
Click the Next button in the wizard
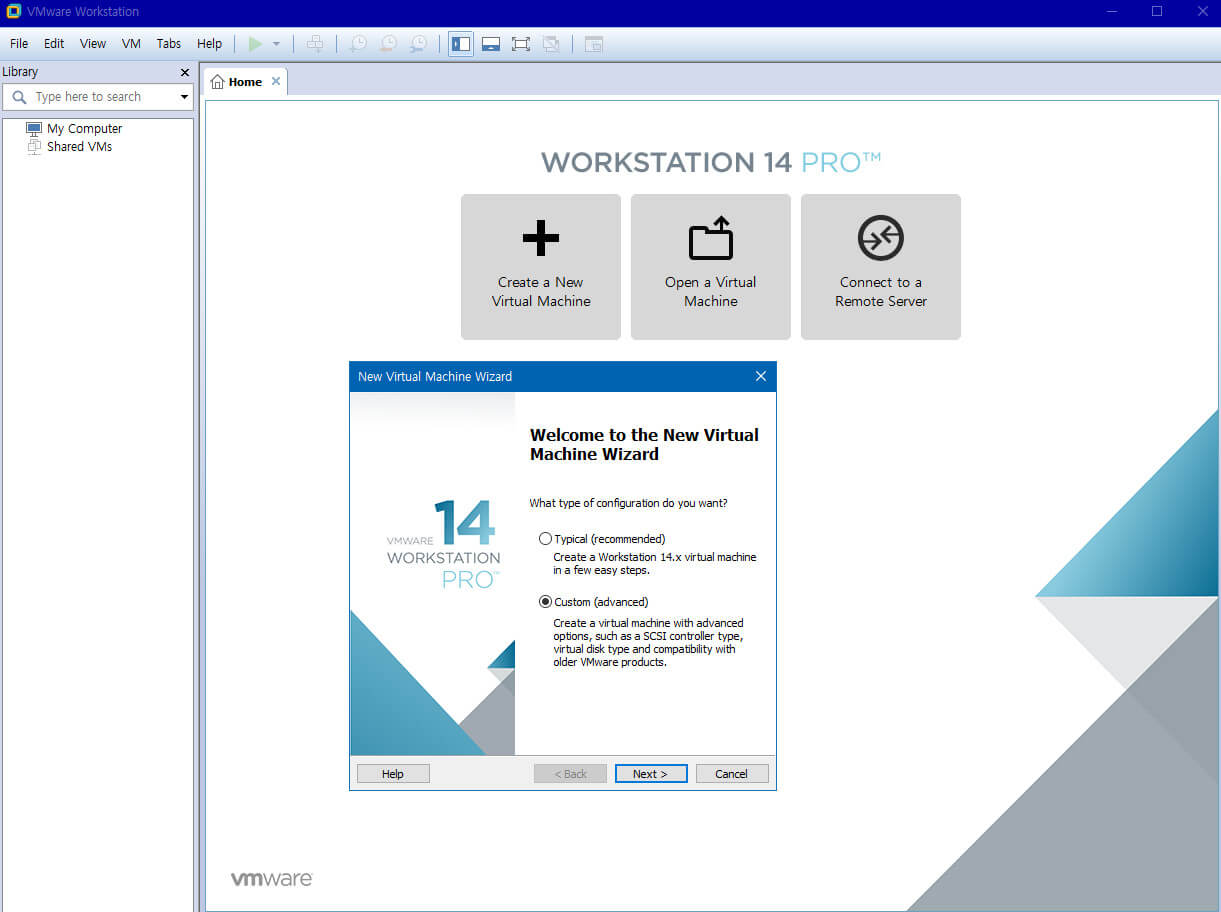(x=650, y=774)
